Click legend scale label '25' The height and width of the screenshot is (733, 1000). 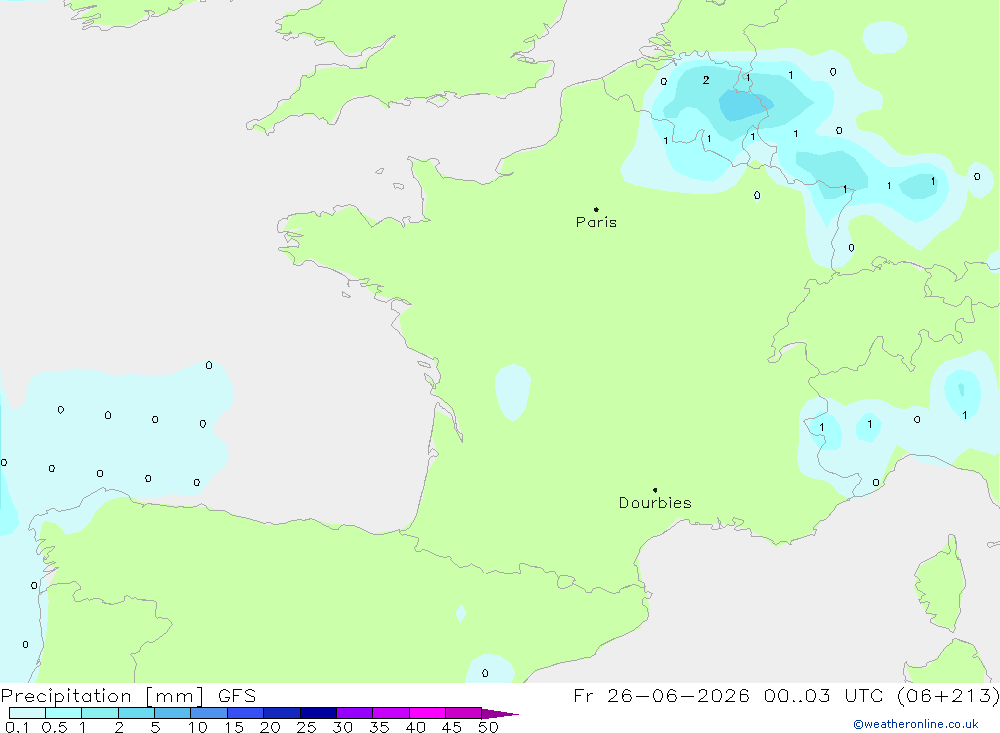pyautogui.click(x=306, y=727)
